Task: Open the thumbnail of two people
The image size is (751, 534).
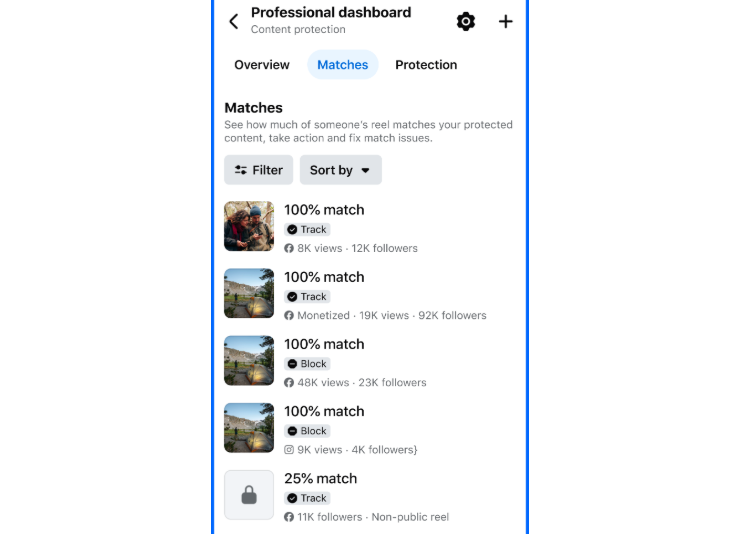Action: [x=249, y=226]
